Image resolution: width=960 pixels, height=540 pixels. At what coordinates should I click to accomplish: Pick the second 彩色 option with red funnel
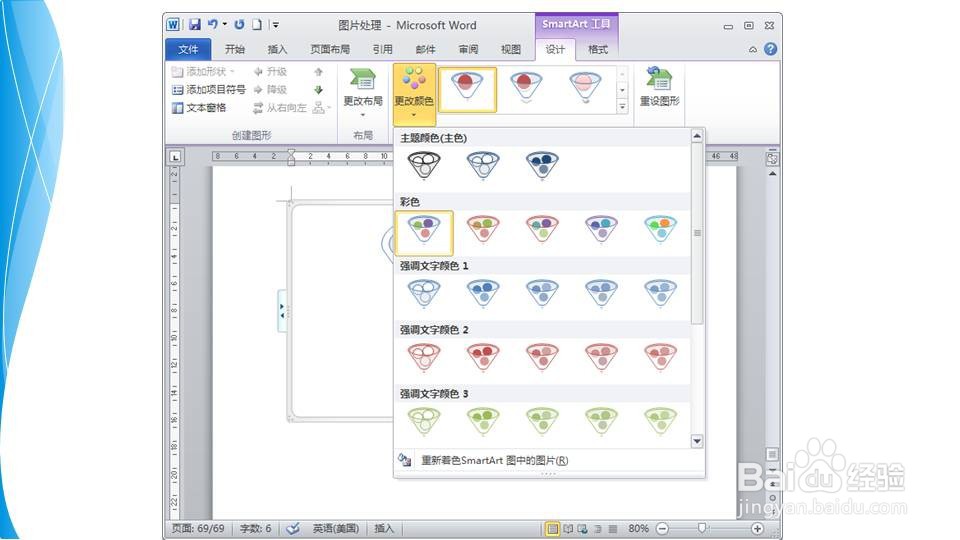[x=484, y=231]
